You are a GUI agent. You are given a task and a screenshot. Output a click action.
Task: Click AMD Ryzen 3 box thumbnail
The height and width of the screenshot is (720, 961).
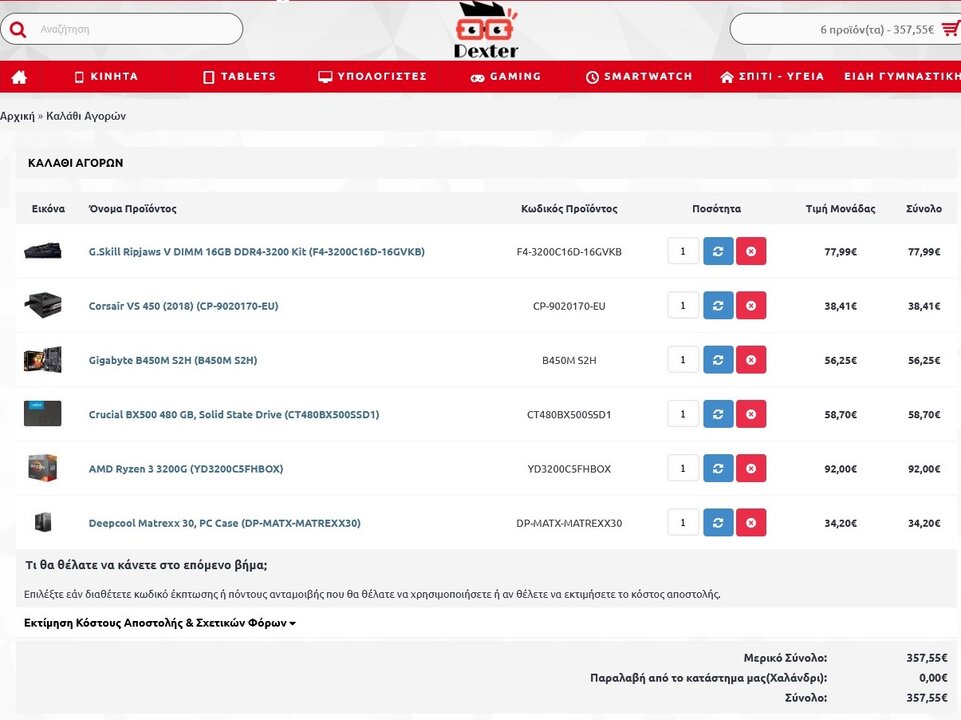coord(43,468)
